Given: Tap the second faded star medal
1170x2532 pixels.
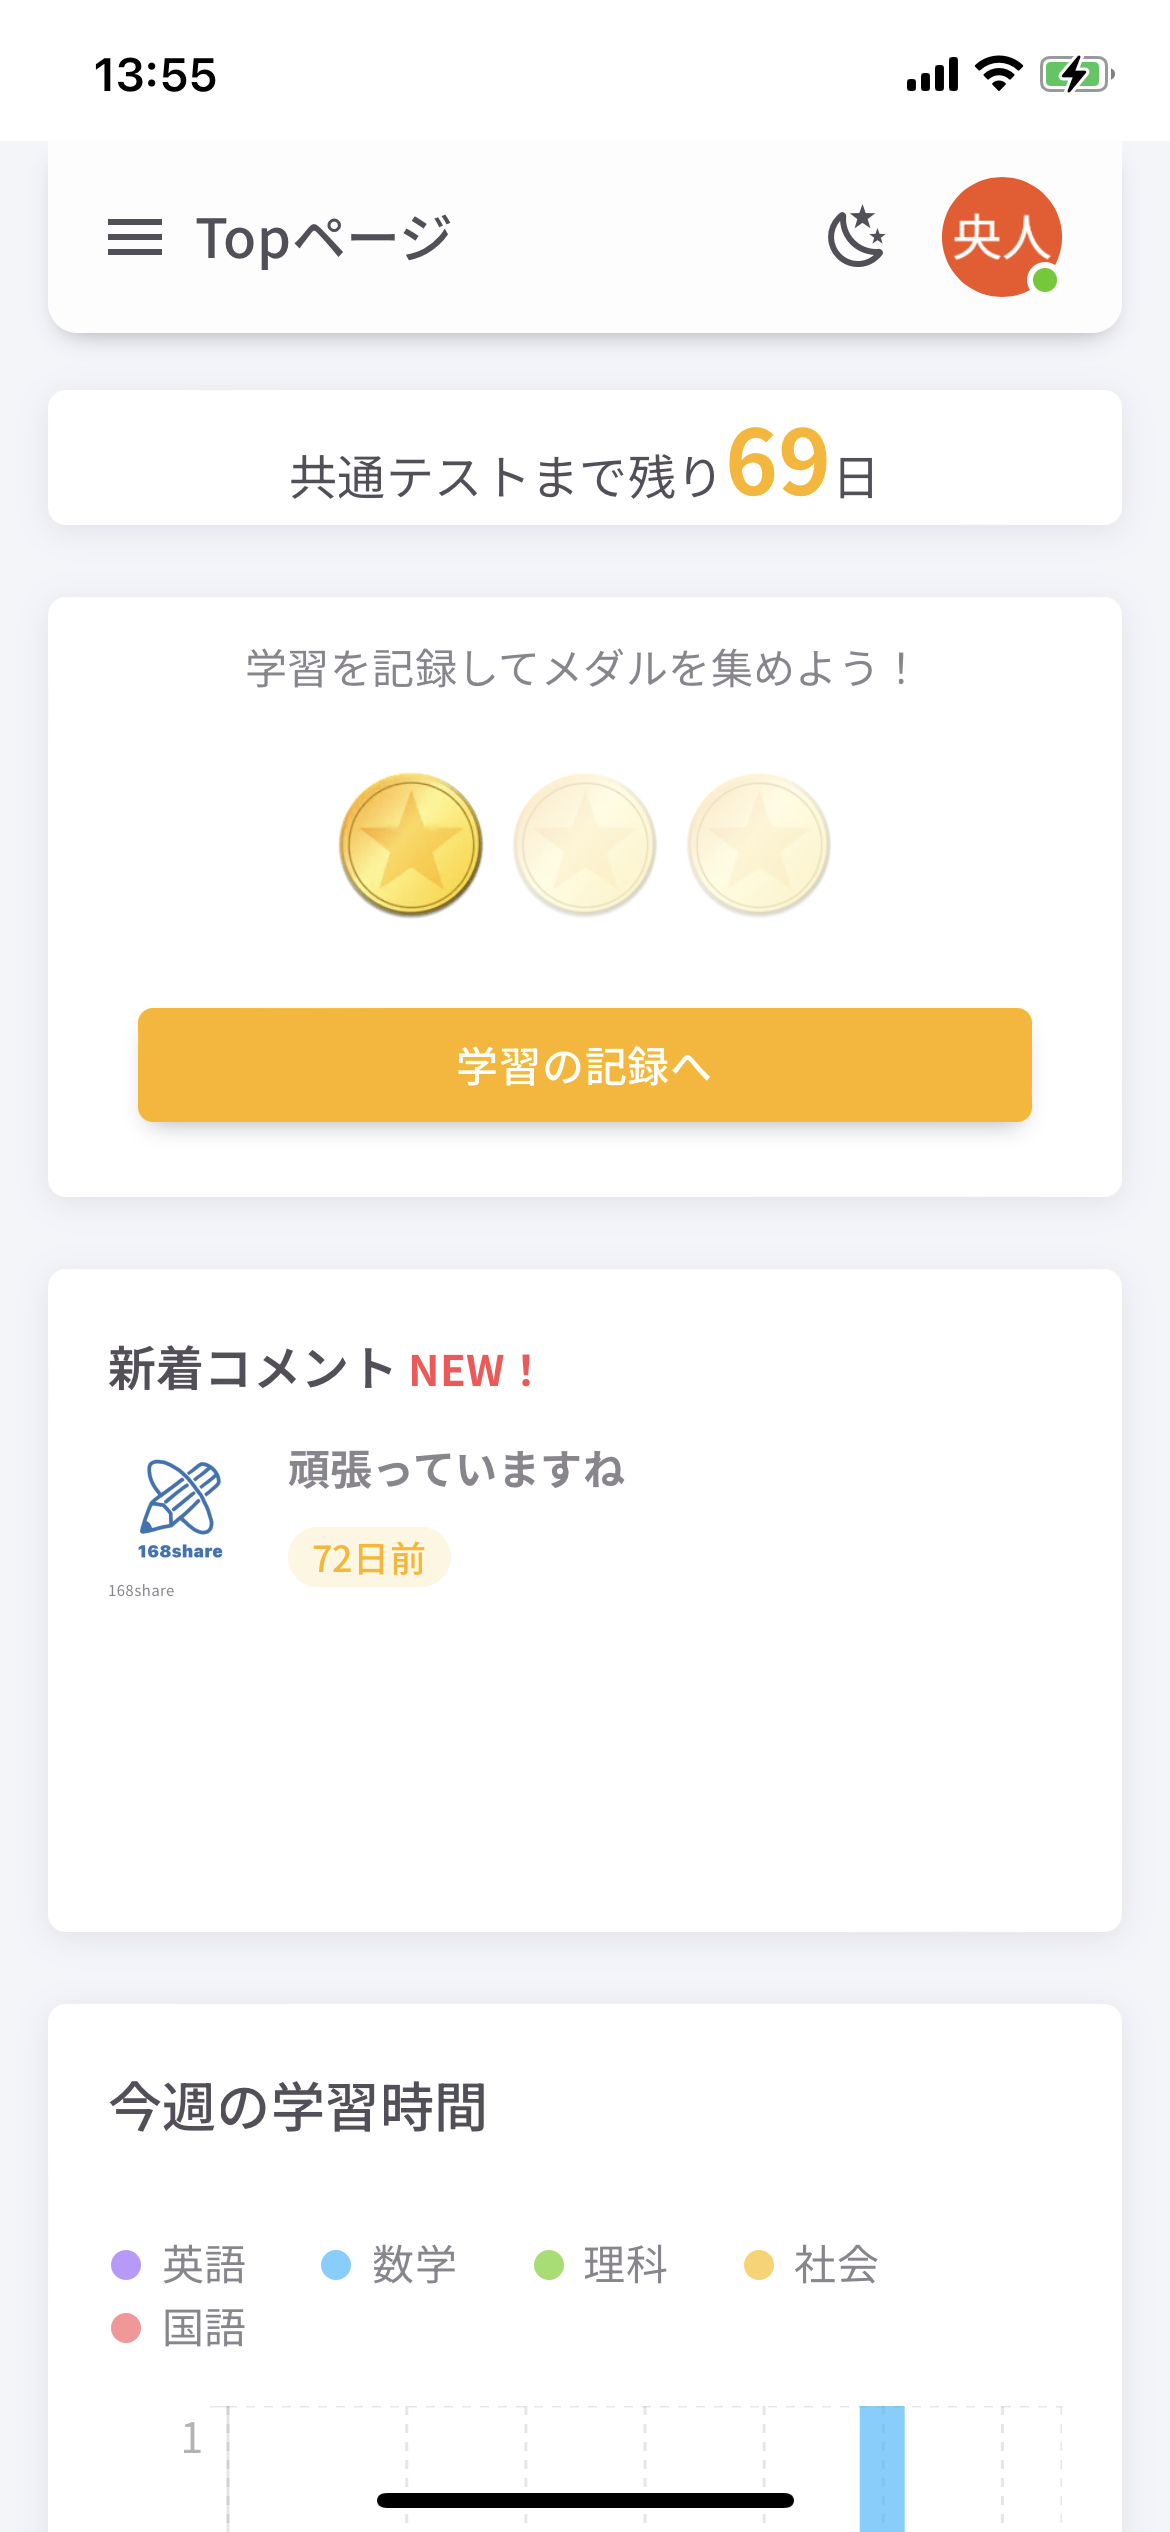Looking at the screenshot, I should click(585, 845).
